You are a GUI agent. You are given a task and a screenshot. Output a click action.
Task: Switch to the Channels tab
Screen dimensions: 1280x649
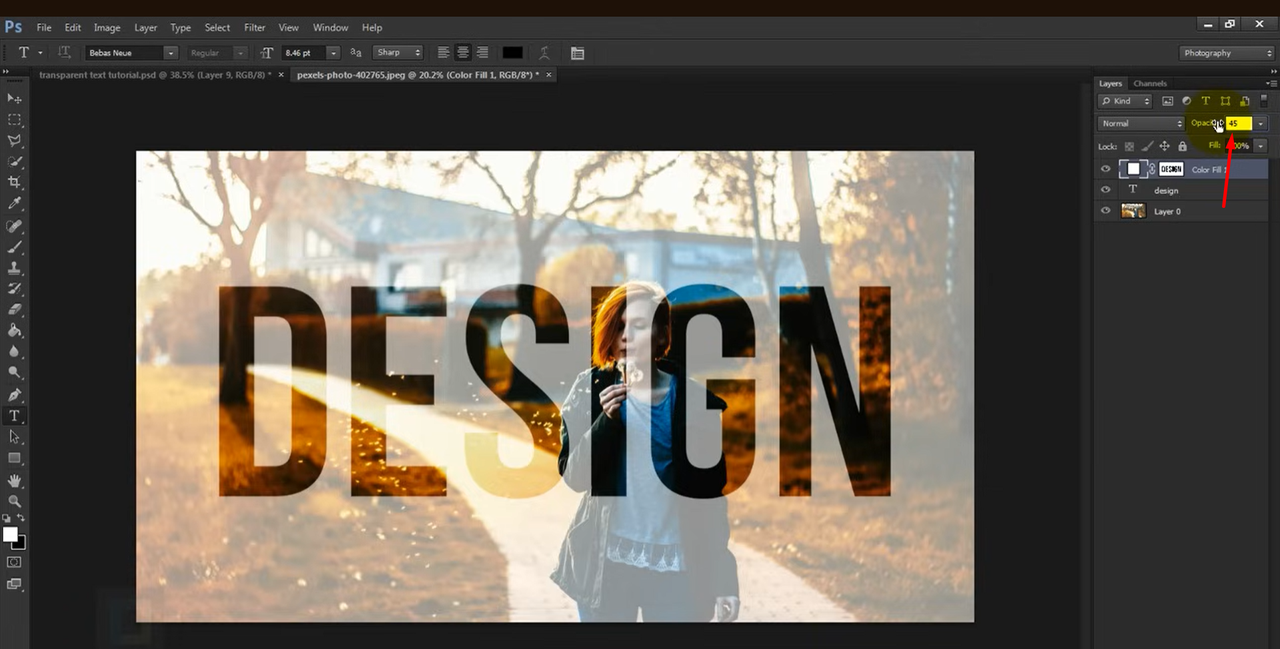(1150, 83)
